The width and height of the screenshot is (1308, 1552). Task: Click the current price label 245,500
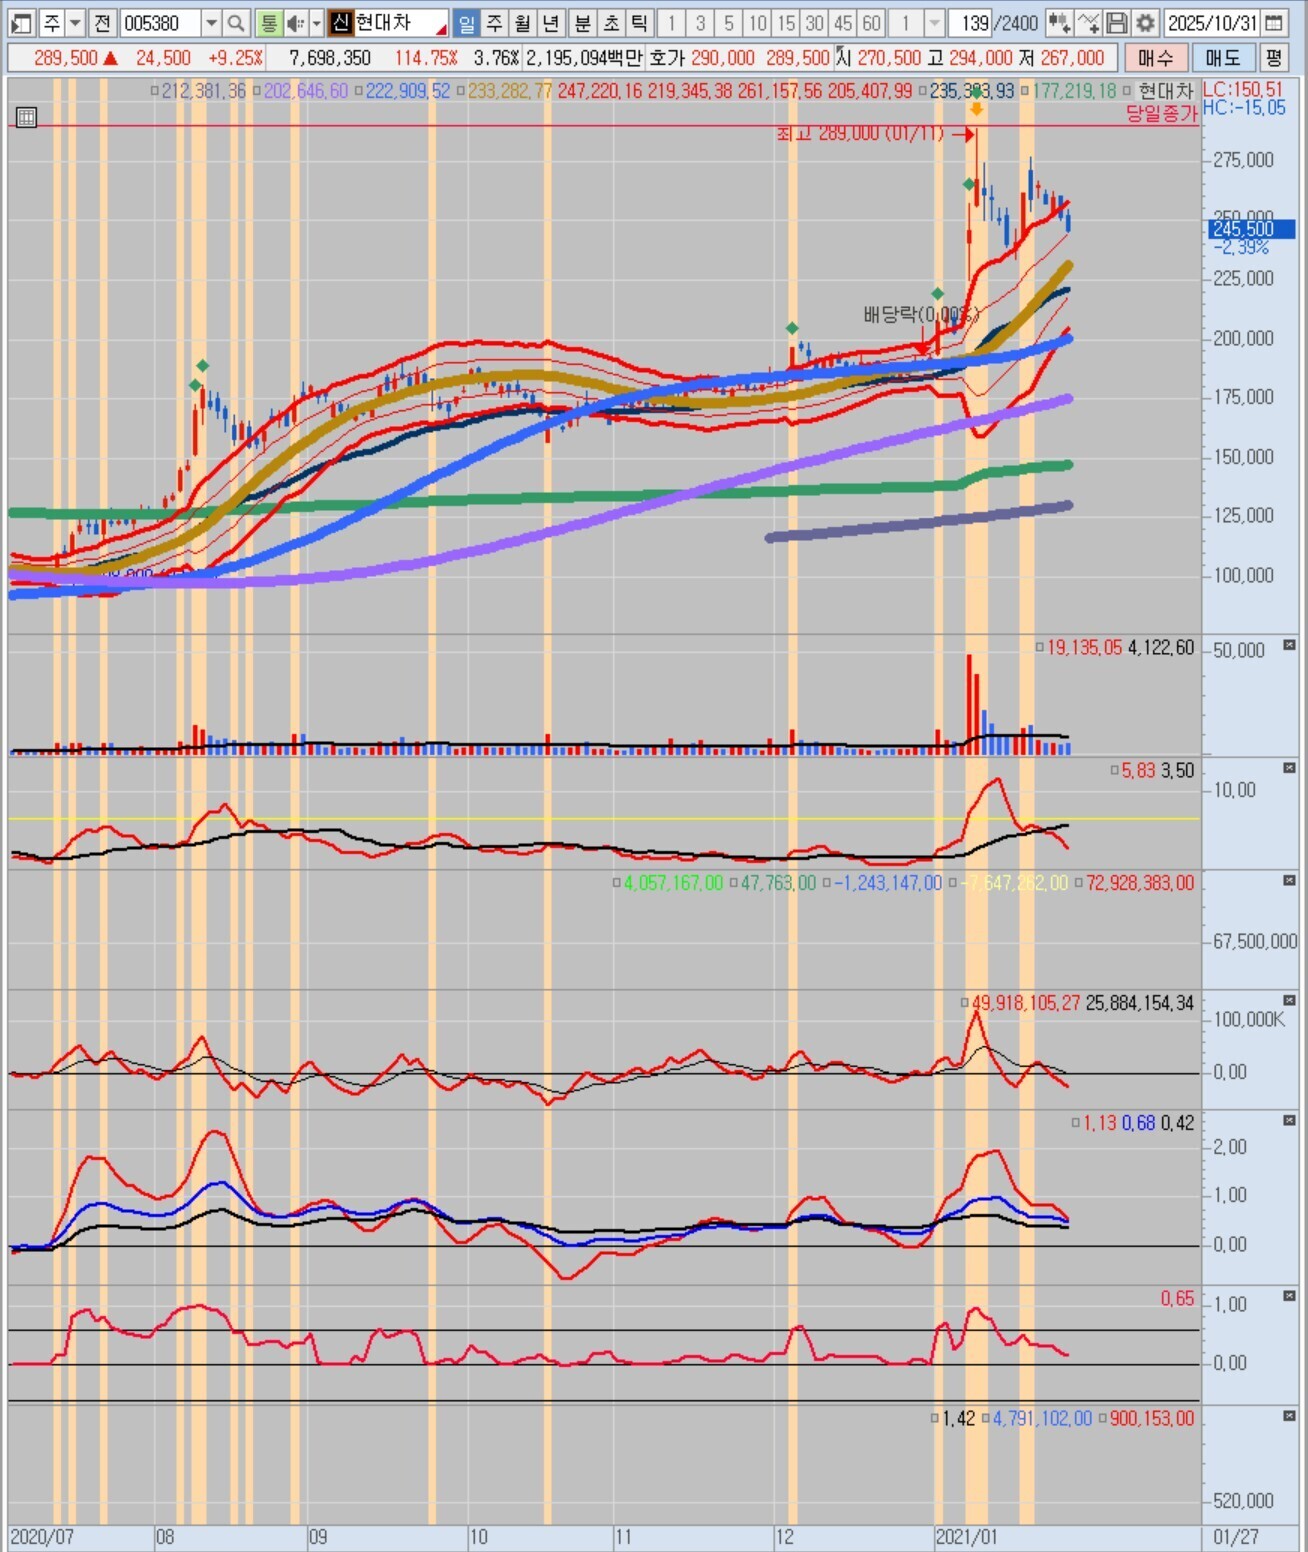(1250, 229)
